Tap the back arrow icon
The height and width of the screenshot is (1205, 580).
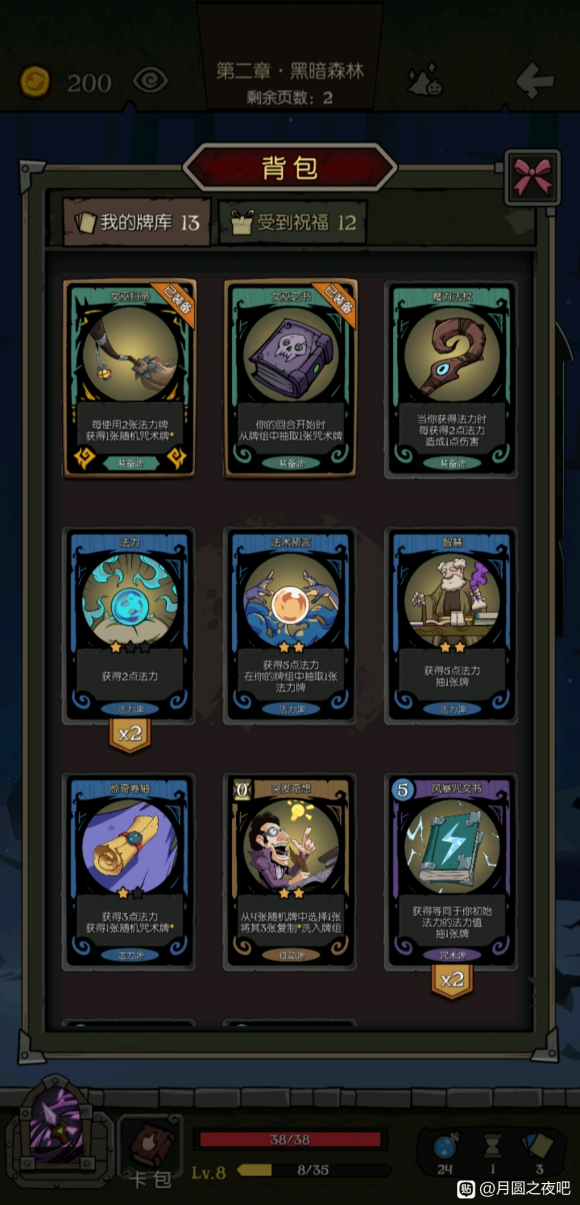(534, 79)
